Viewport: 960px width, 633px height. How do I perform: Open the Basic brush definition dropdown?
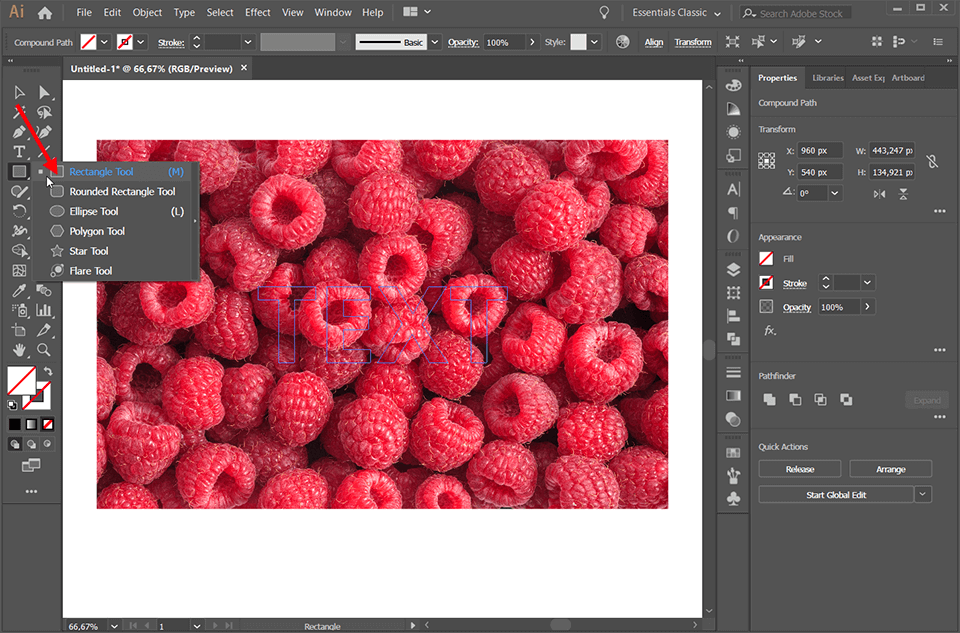433,42
